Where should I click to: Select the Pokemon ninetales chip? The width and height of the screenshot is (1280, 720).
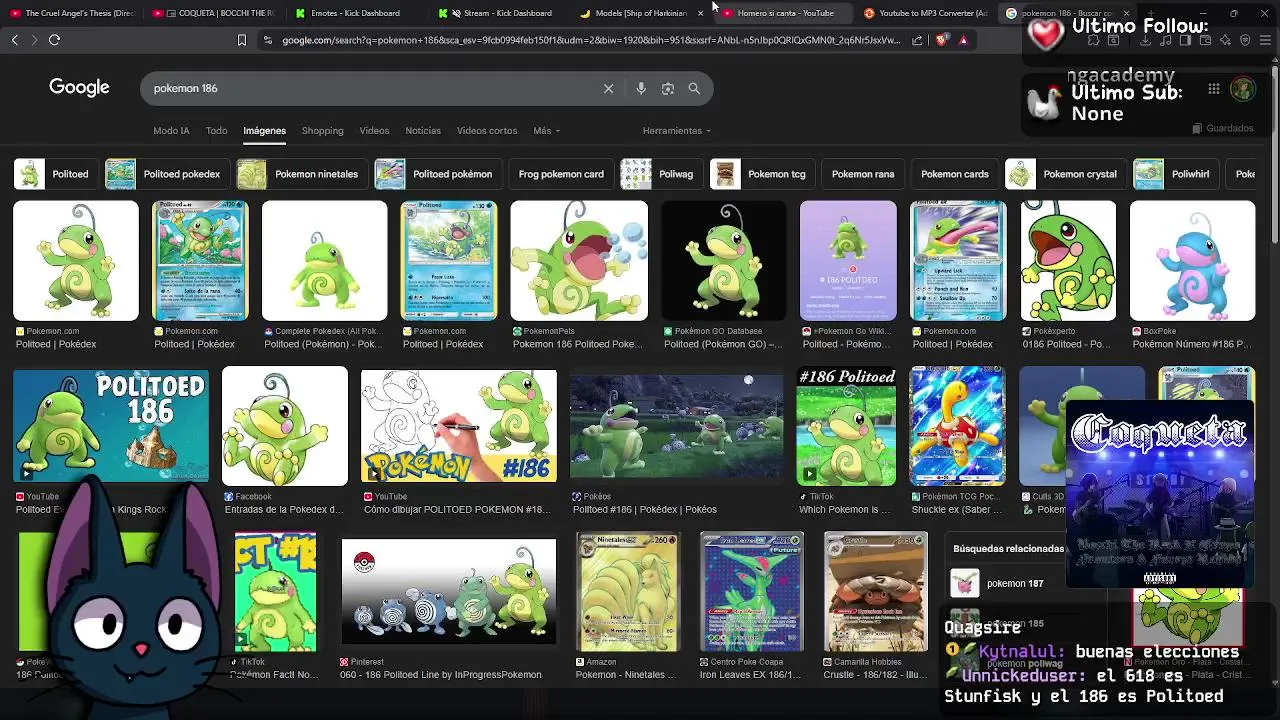301,174
